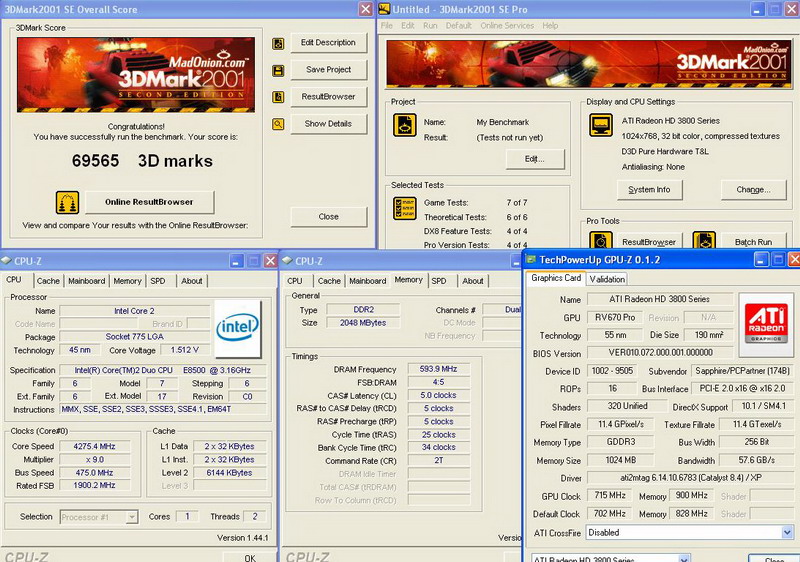Image resolution: width=800 pixels, height=562 pixels.
Task: Click the magnifier Show Details icon
Action: [278, 124]
